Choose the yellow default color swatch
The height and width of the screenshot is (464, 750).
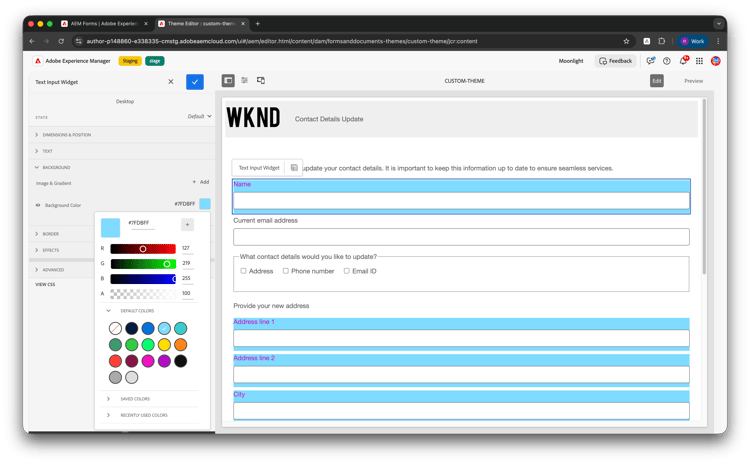pyautogui.click(x=164, y=344)
